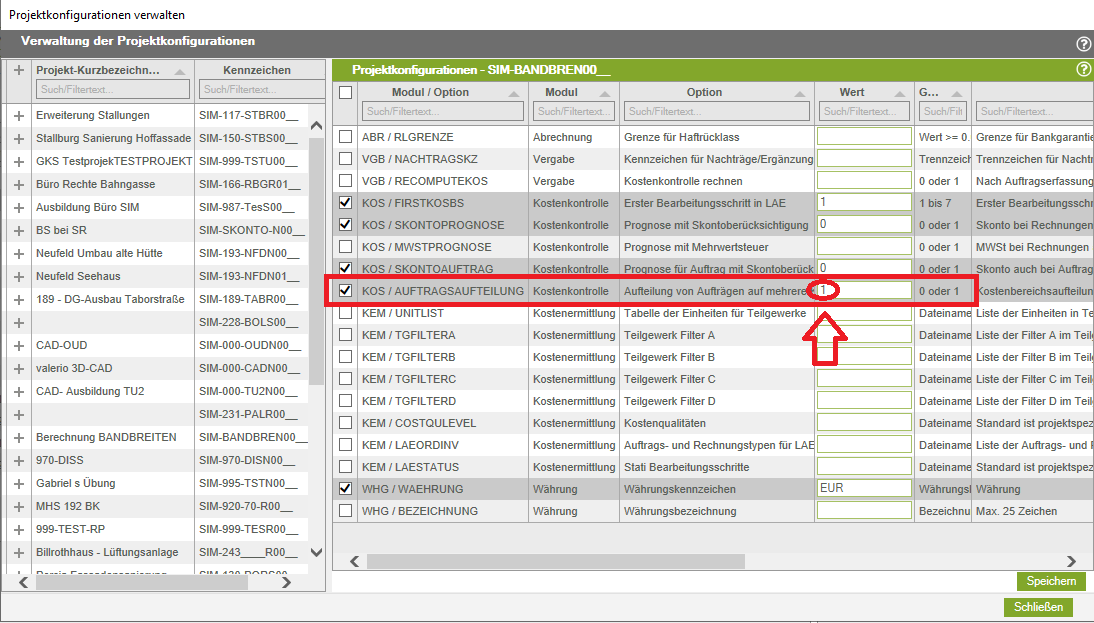The width and height of the screenshot is (1094, 623).
Task: Click the G... column header
Action: pos(929,92)
